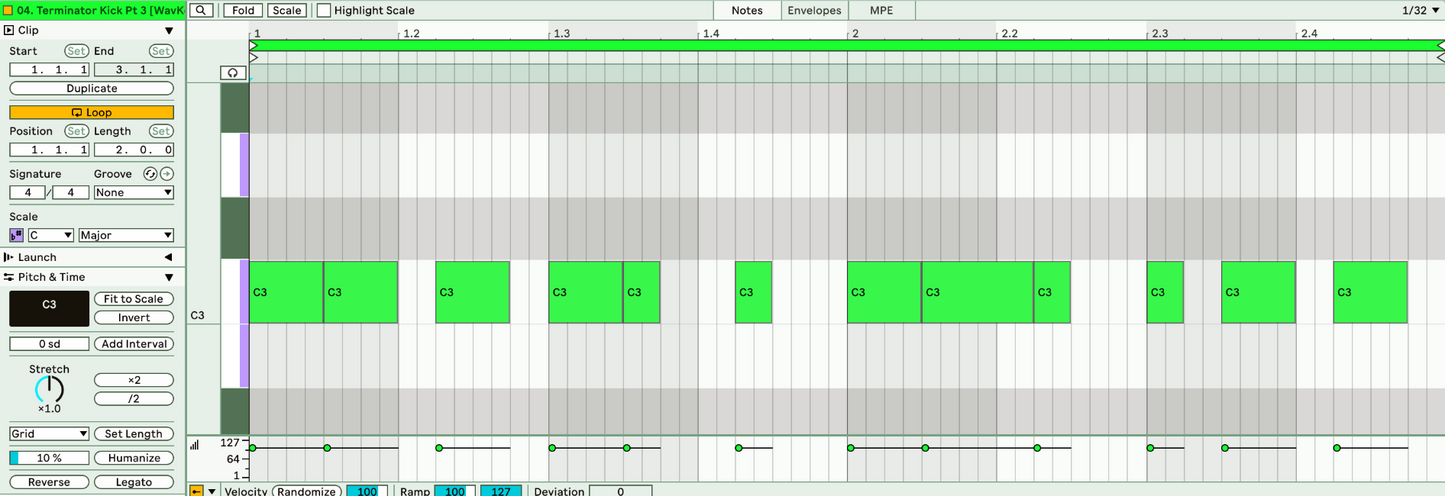Click the velocity lane bars icon
Viewport: 1445px width, 496px height.
194,445
